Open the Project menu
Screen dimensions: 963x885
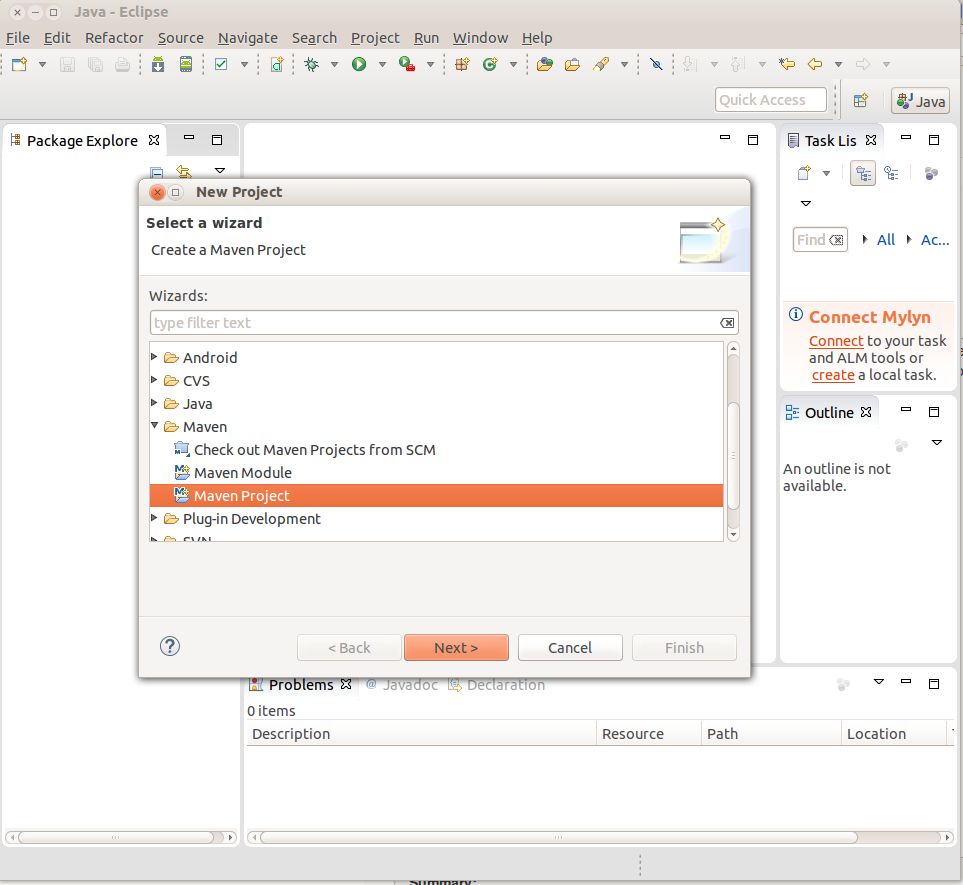coord(375,37)
